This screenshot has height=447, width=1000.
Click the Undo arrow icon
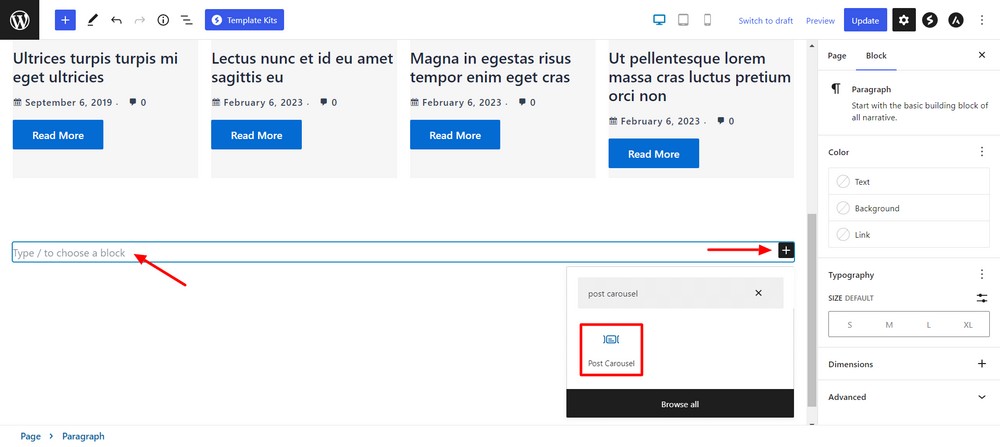click(x=116, y=20)
